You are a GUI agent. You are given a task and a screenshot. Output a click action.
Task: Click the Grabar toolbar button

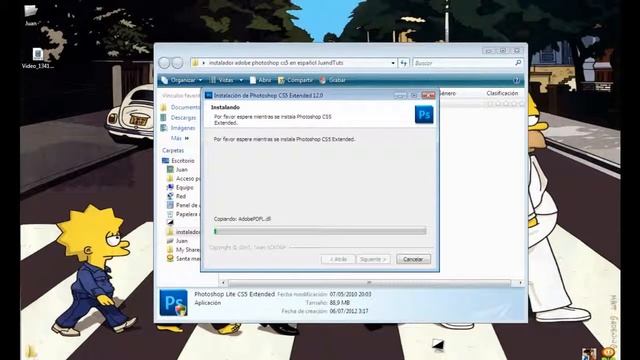tap(333, 80)
